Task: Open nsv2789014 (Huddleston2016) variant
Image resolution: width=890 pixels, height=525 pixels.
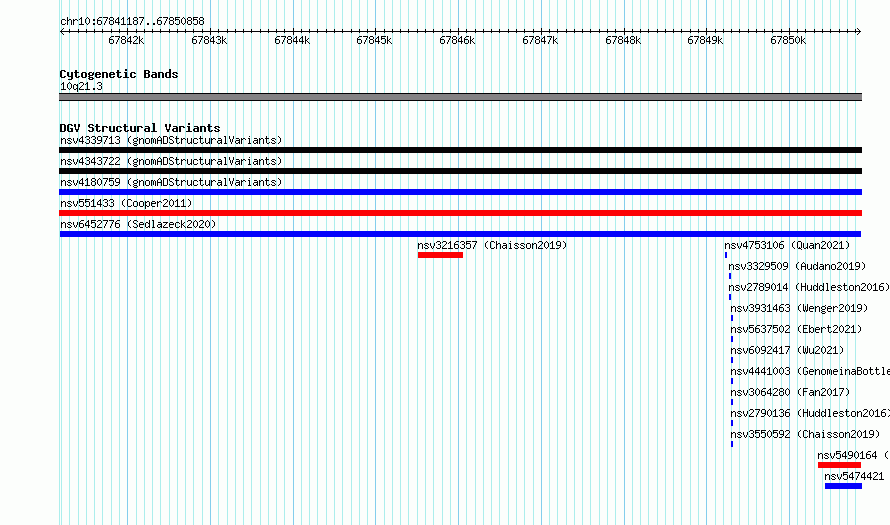Action: click(x=809, y=287)
